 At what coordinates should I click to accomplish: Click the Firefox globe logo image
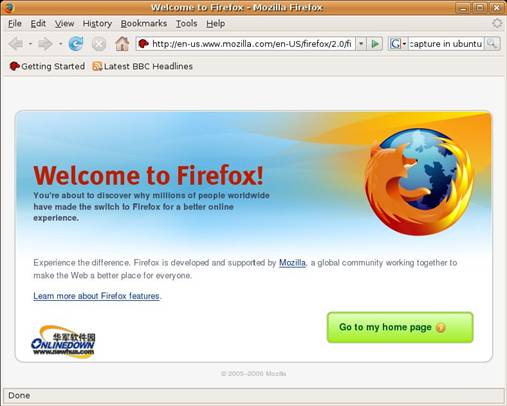[419, 182]
